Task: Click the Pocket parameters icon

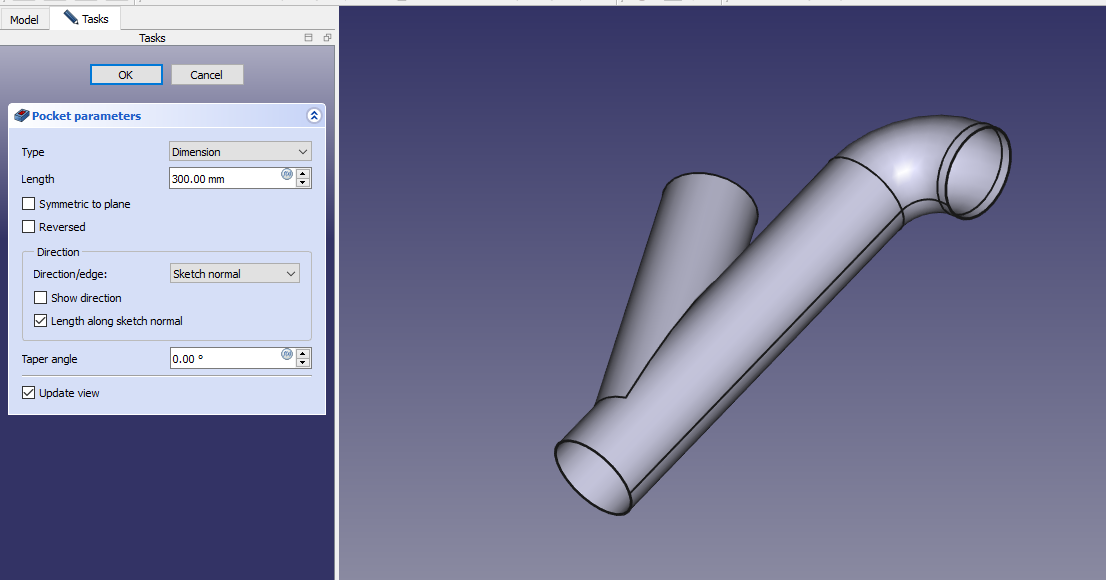Action: [22, 116]
